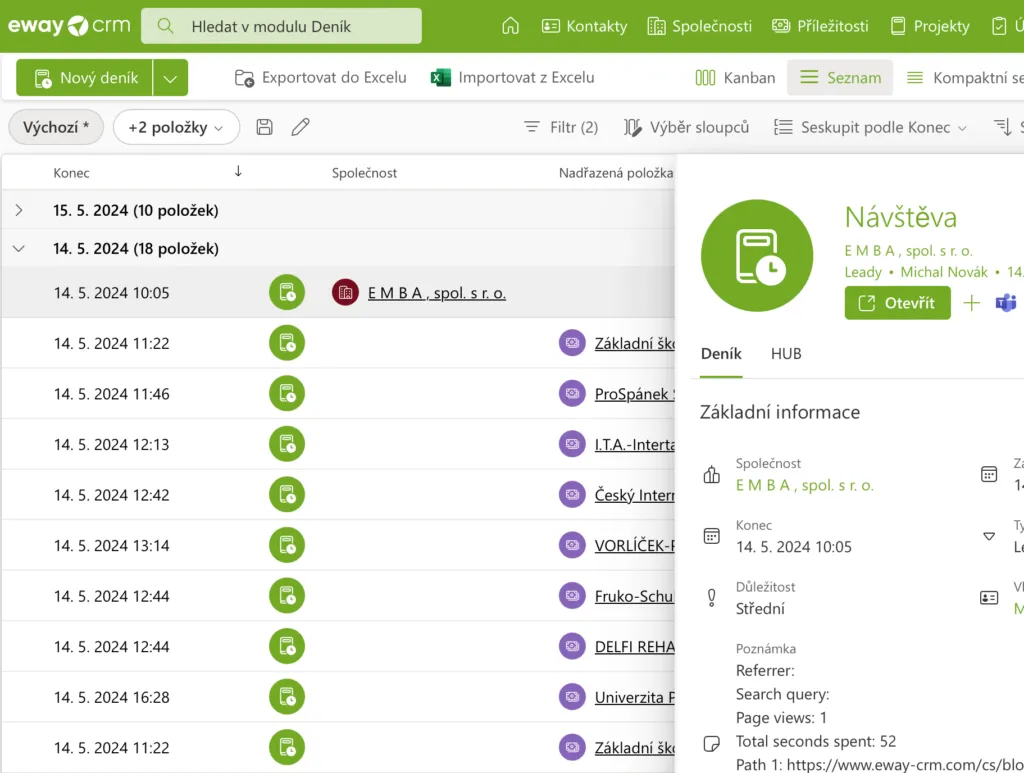The height and width of the screenshot is (773, 1024).
Task: Click E M B A link under Společnost field
Action: tap(805, 485)
